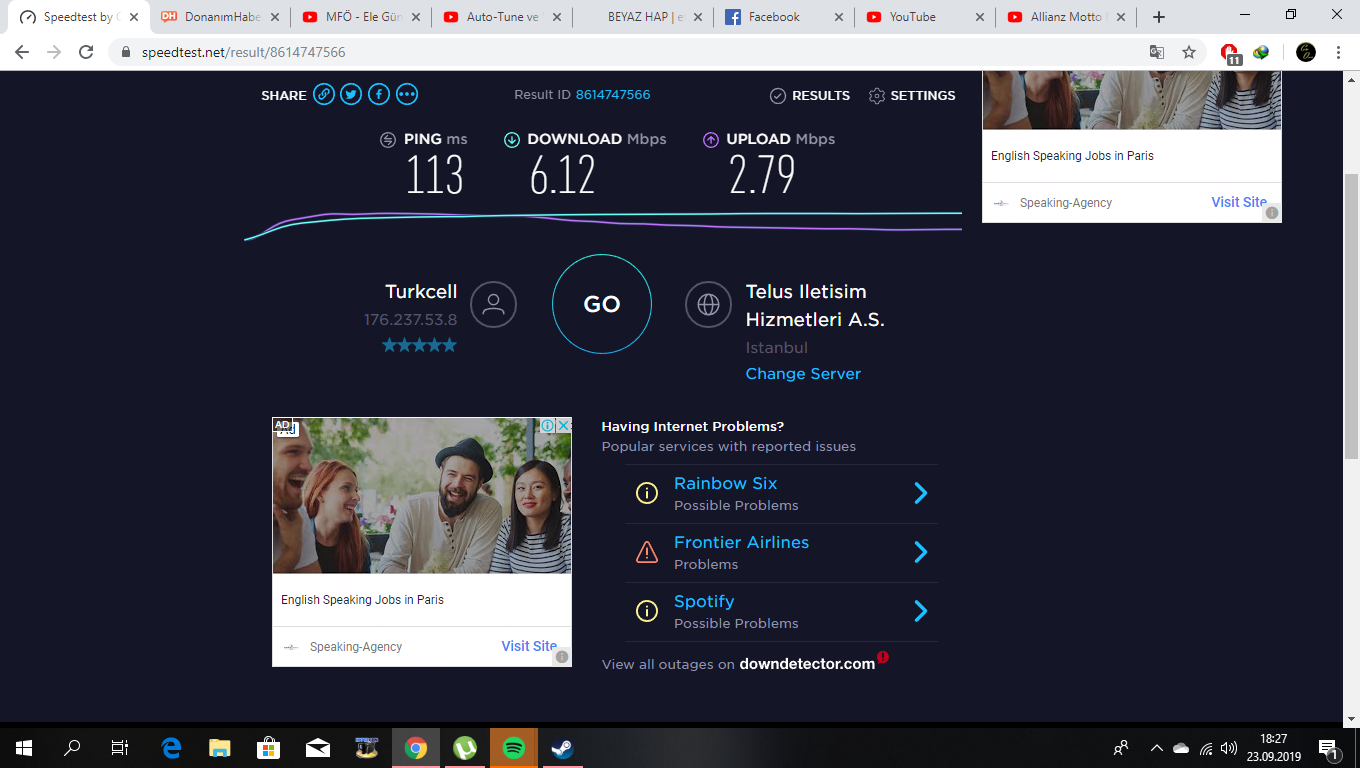Switch to MFÖ - Ele Gün YouTube tab
The width and height of the screenshot is (1360, 768).
click(362, 17)
